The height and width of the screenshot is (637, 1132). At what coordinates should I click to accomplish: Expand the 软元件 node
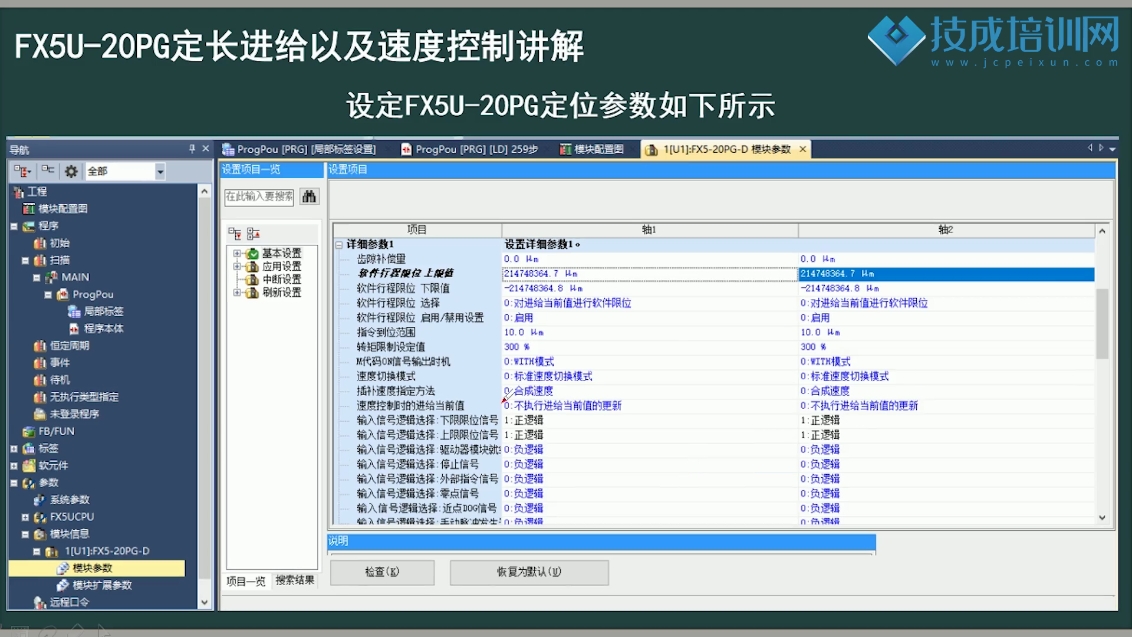coord(14,466)
